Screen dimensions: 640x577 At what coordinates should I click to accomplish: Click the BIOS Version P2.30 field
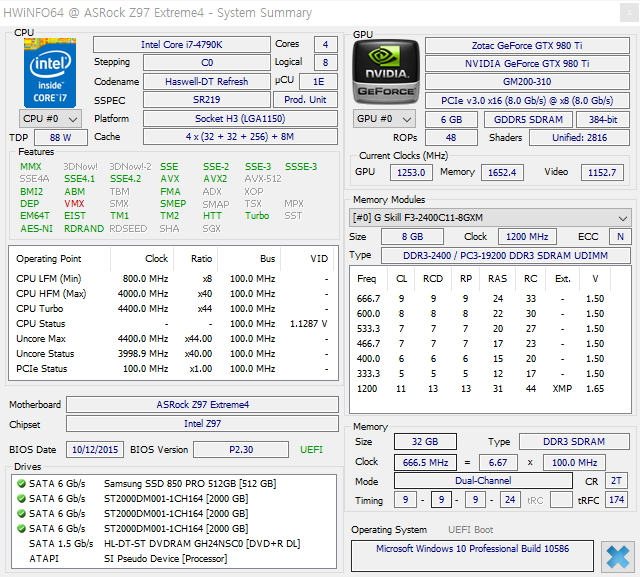point(241,450)
